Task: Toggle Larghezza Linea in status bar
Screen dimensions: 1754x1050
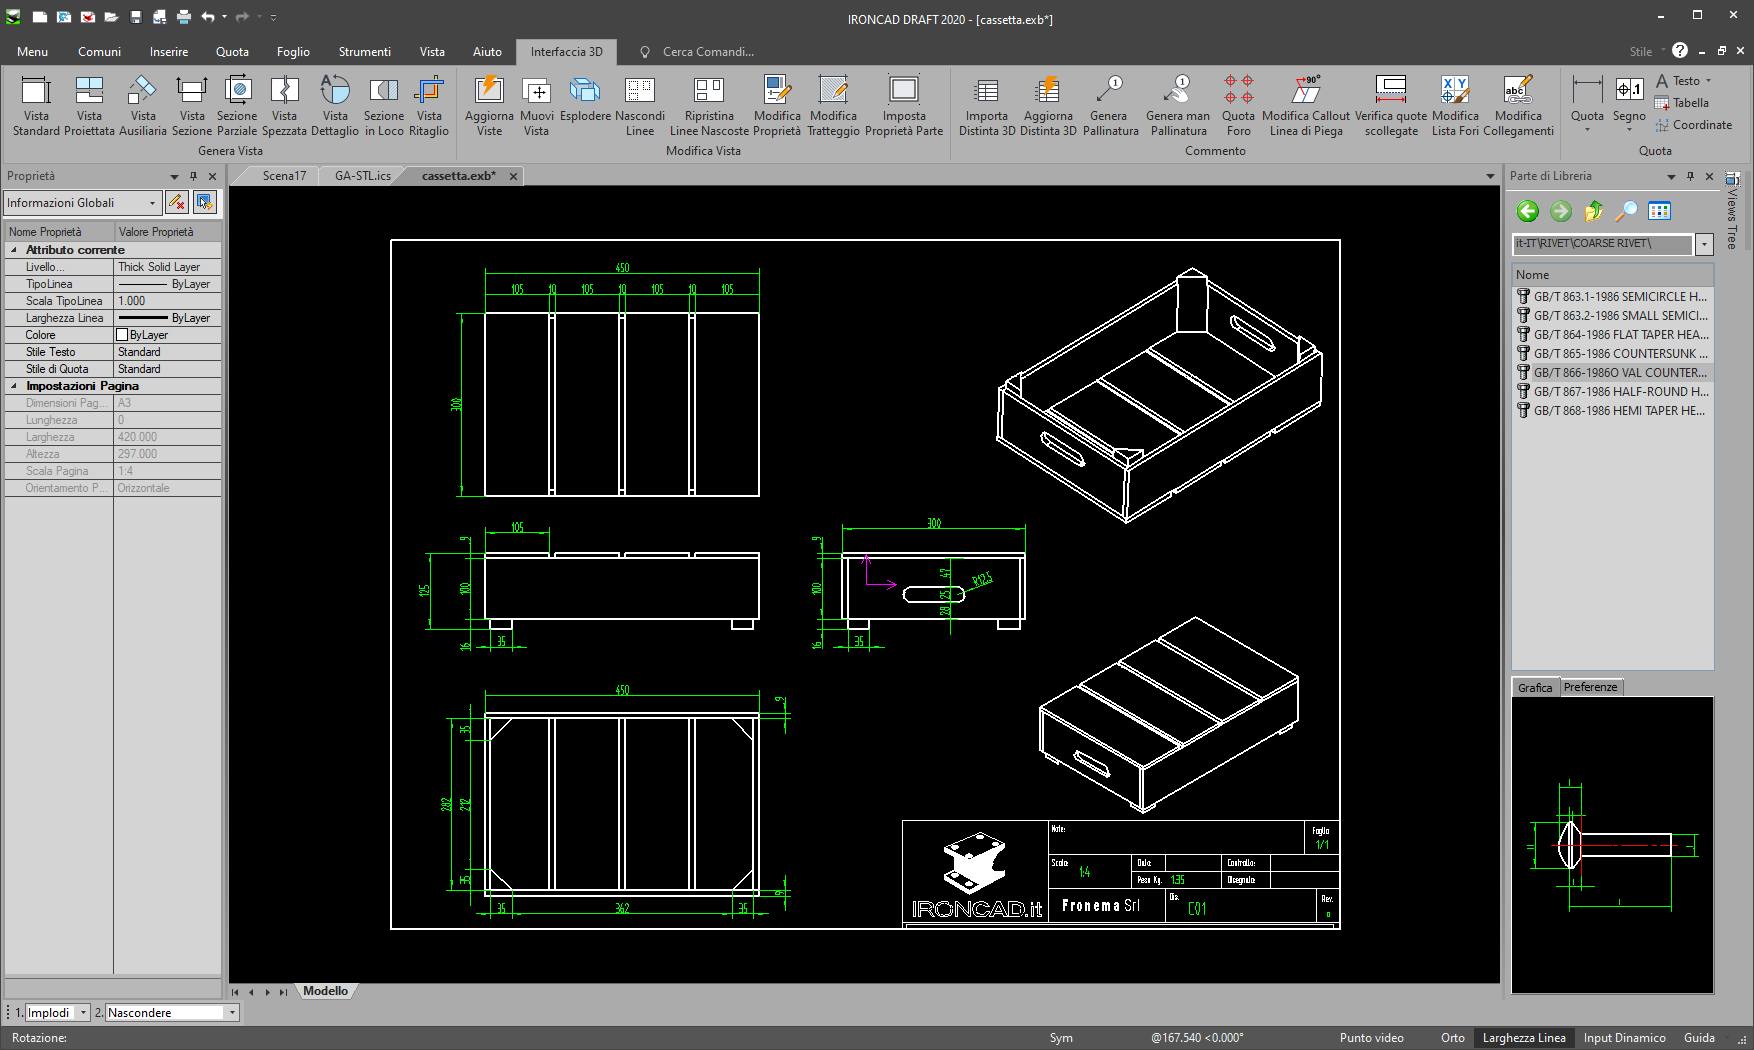Action: (1523, 1038)
